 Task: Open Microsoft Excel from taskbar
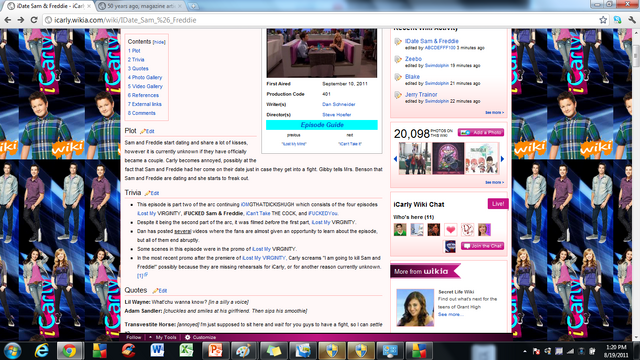(x=186, y=351)
